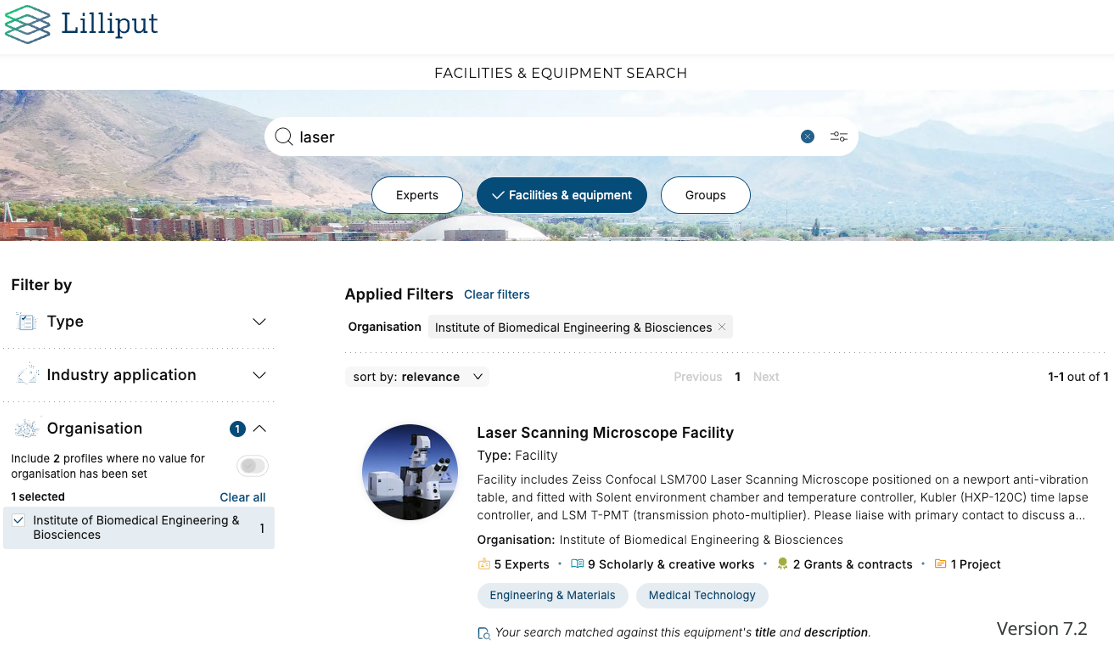This screenshot has height=654, width=1115.
Task: Expand the Type filter section
Action: tap(259, 322)
